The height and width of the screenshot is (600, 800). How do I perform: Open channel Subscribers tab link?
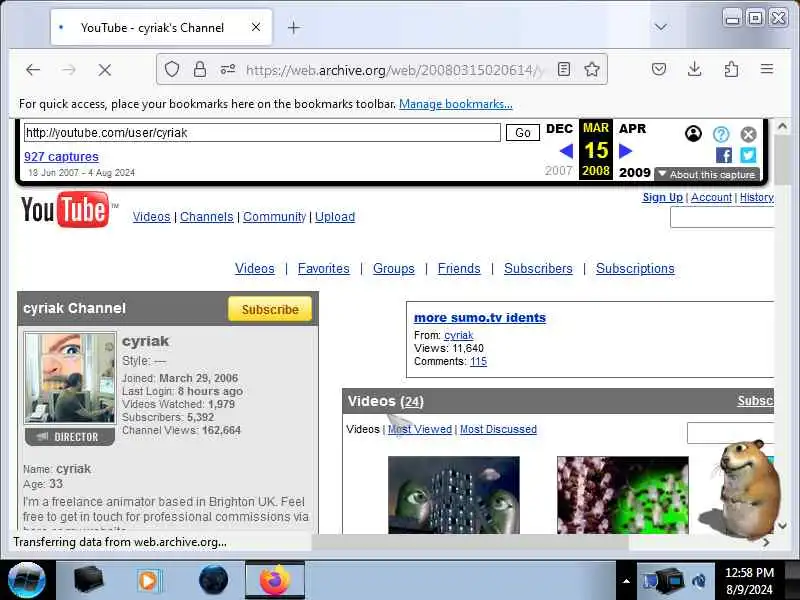point(538,268)
